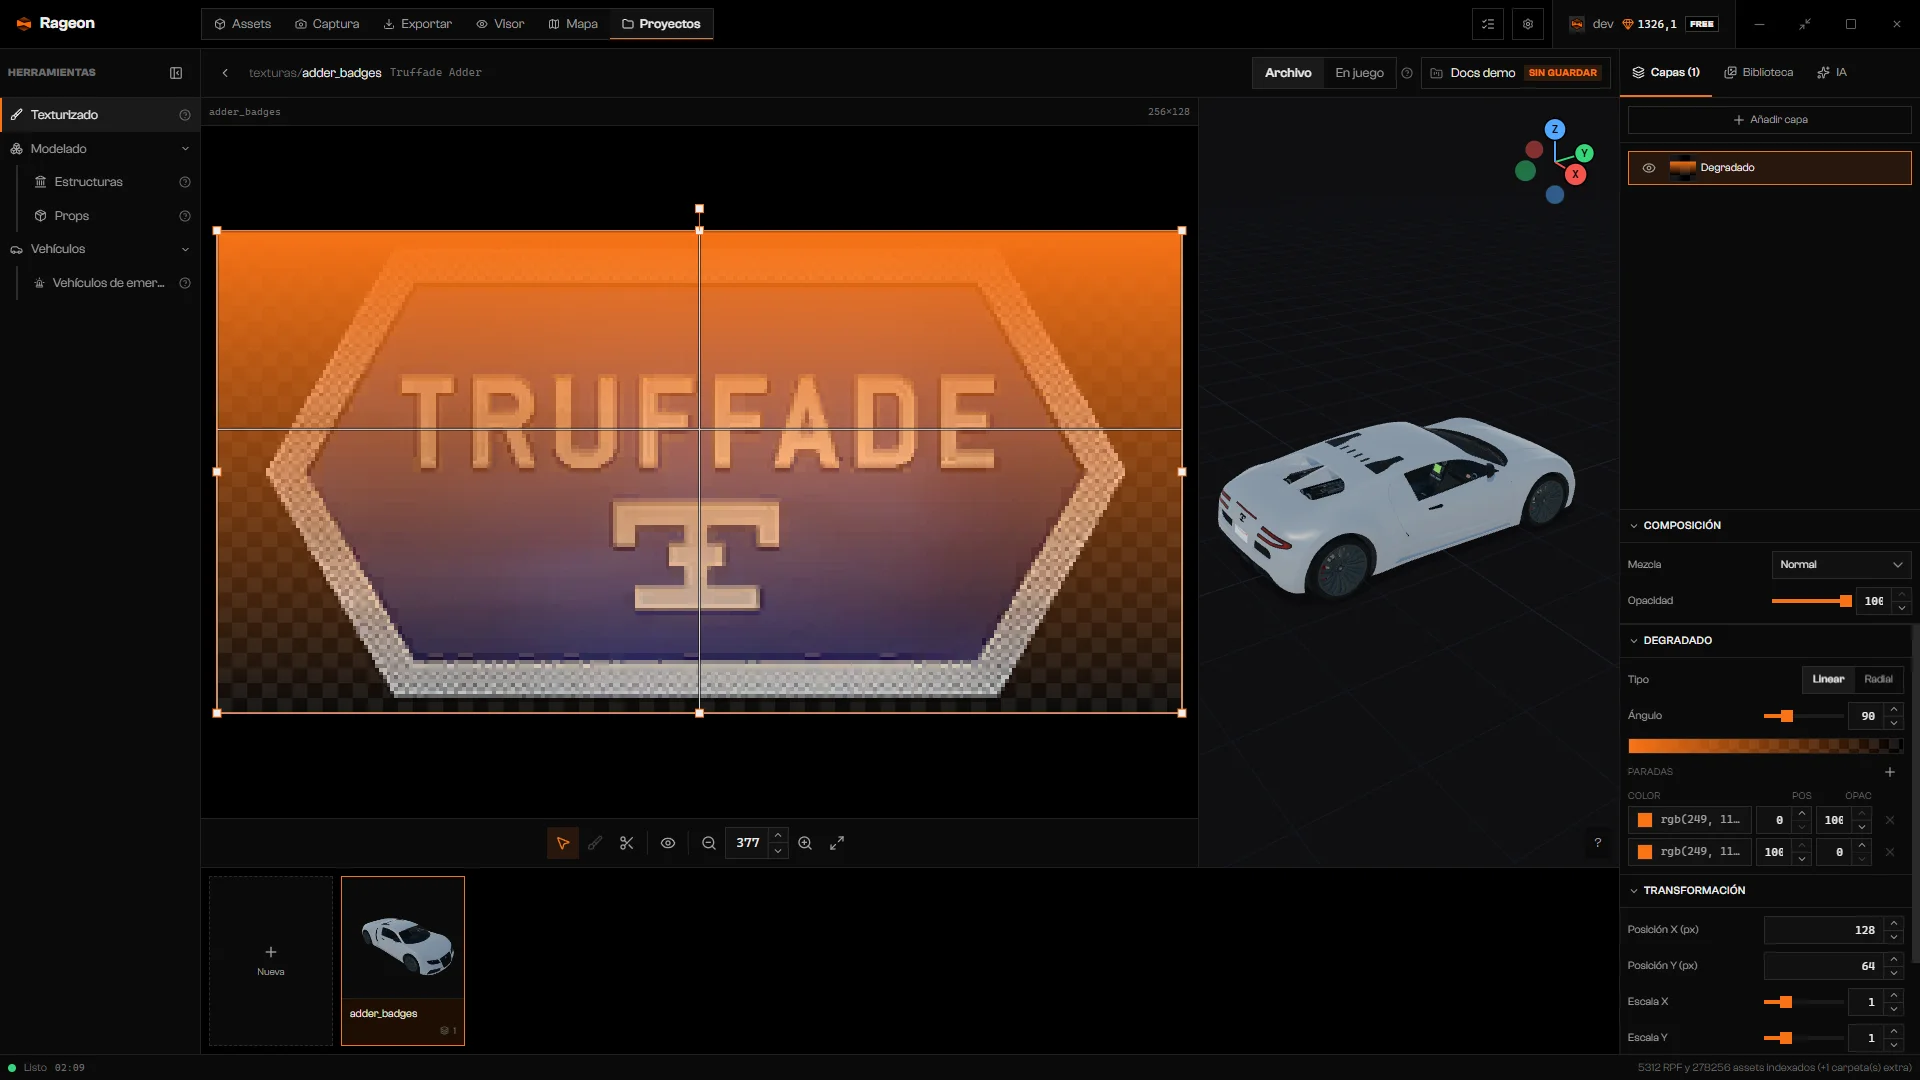The height and width of the screenshot is (1080, 1920).
Task: Click the fit-to-screen expand icon
Action: 837,843
